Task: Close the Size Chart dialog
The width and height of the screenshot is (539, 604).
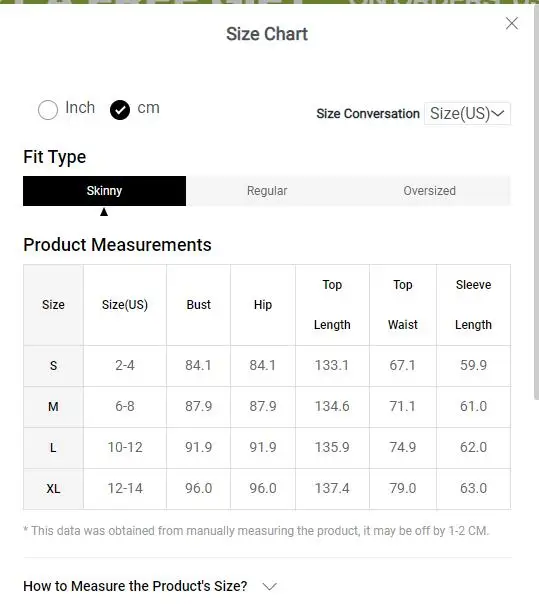Action: point(511,23)
